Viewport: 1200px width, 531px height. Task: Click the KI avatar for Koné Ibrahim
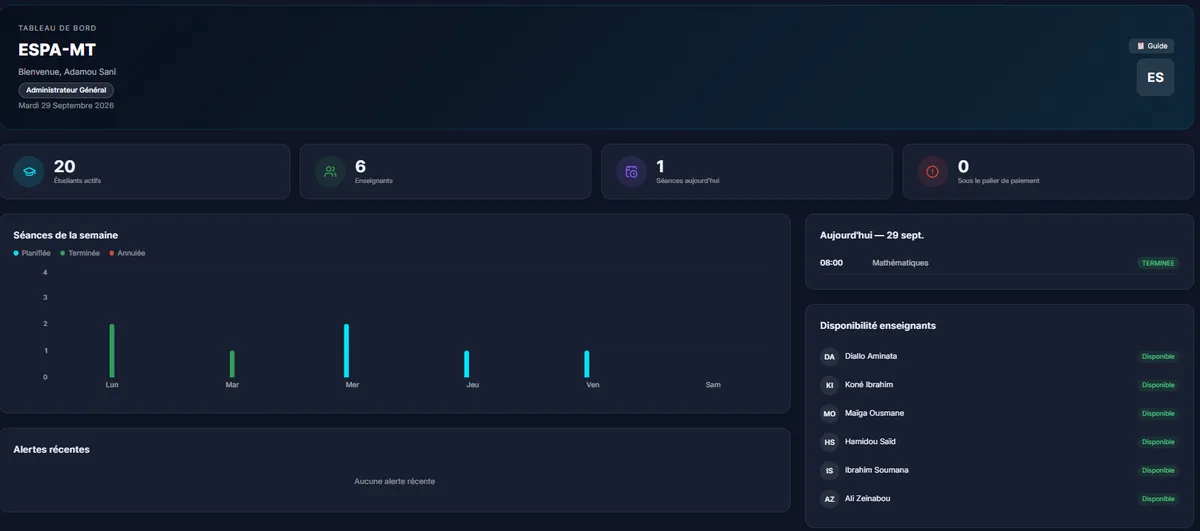(829, 385)
